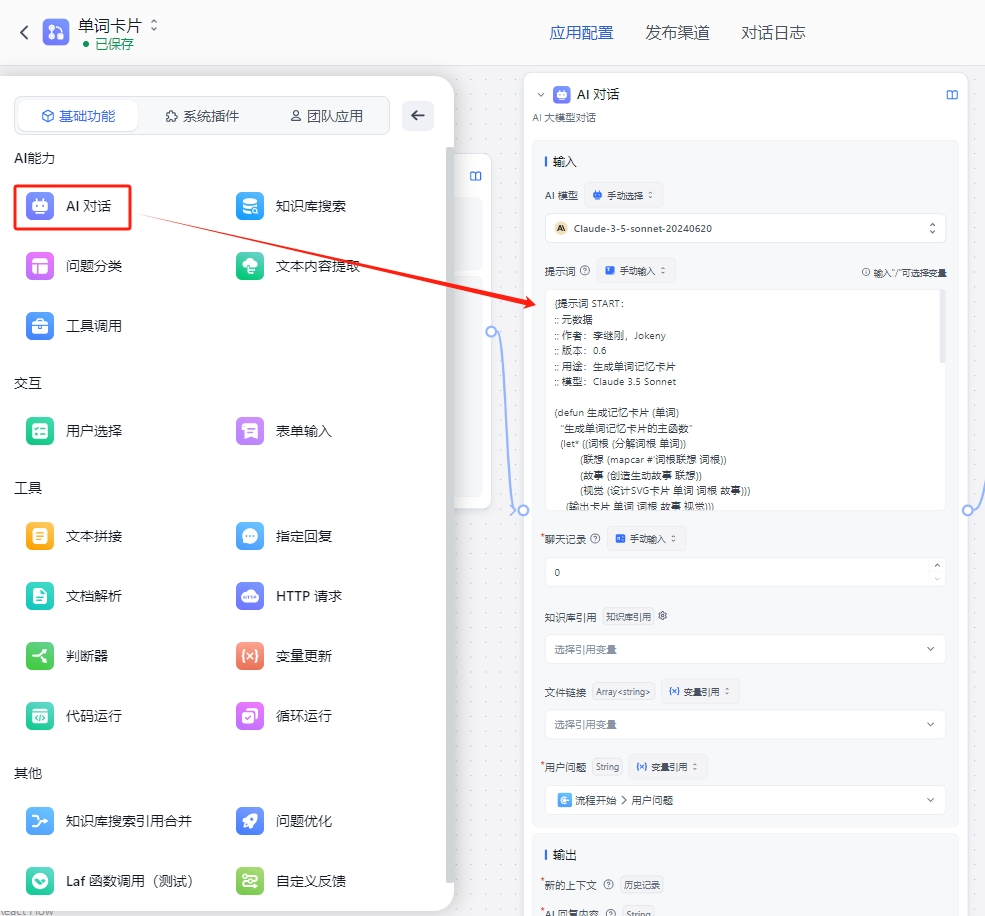985x916 pixels.
Task: Add the 变量更新 node
Action: (284, 656)
